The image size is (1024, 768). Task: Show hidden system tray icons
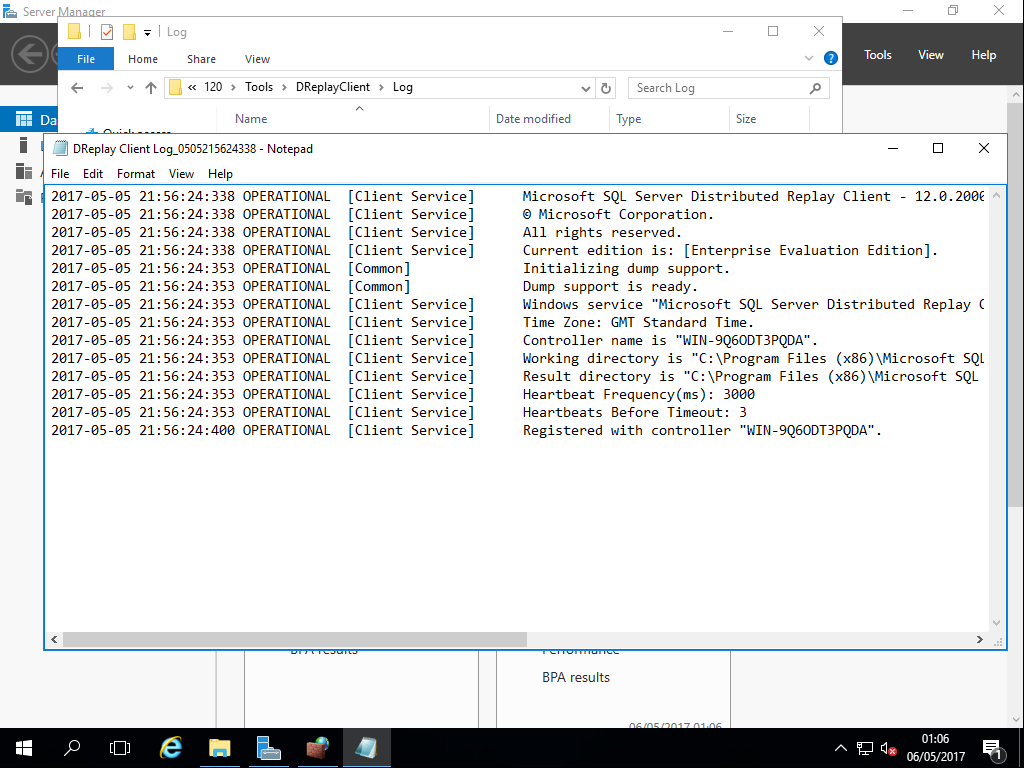pyautogui.click(x=840, y=748)
